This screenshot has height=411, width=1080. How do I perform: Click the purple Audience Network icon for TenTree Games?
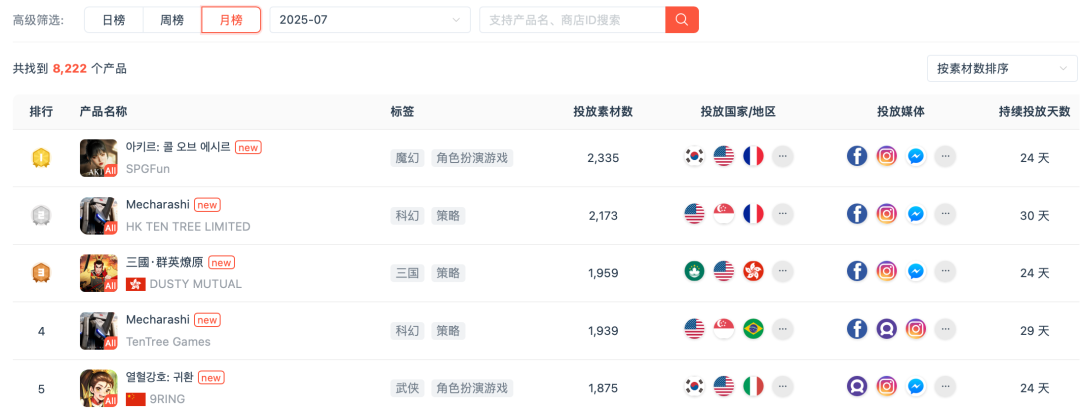(886, 329)
